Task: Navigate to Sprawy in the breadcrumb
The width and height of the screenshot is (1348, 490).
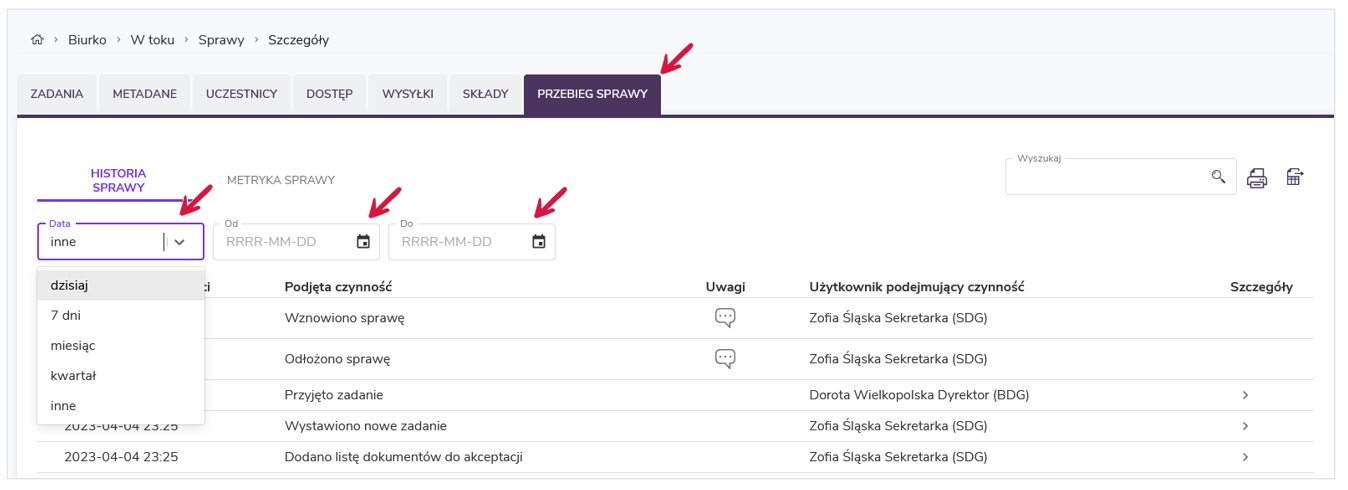Action: click(221, 40)
